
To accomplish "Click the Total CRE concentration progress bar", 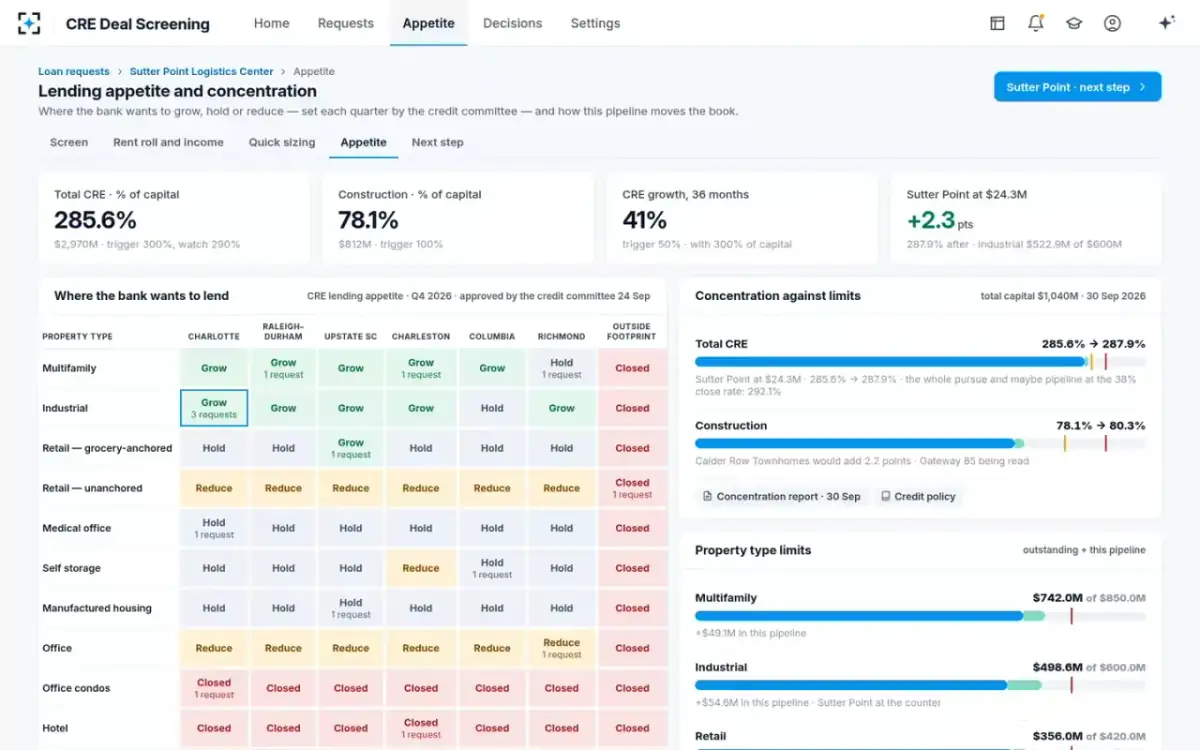I will 920,362.
